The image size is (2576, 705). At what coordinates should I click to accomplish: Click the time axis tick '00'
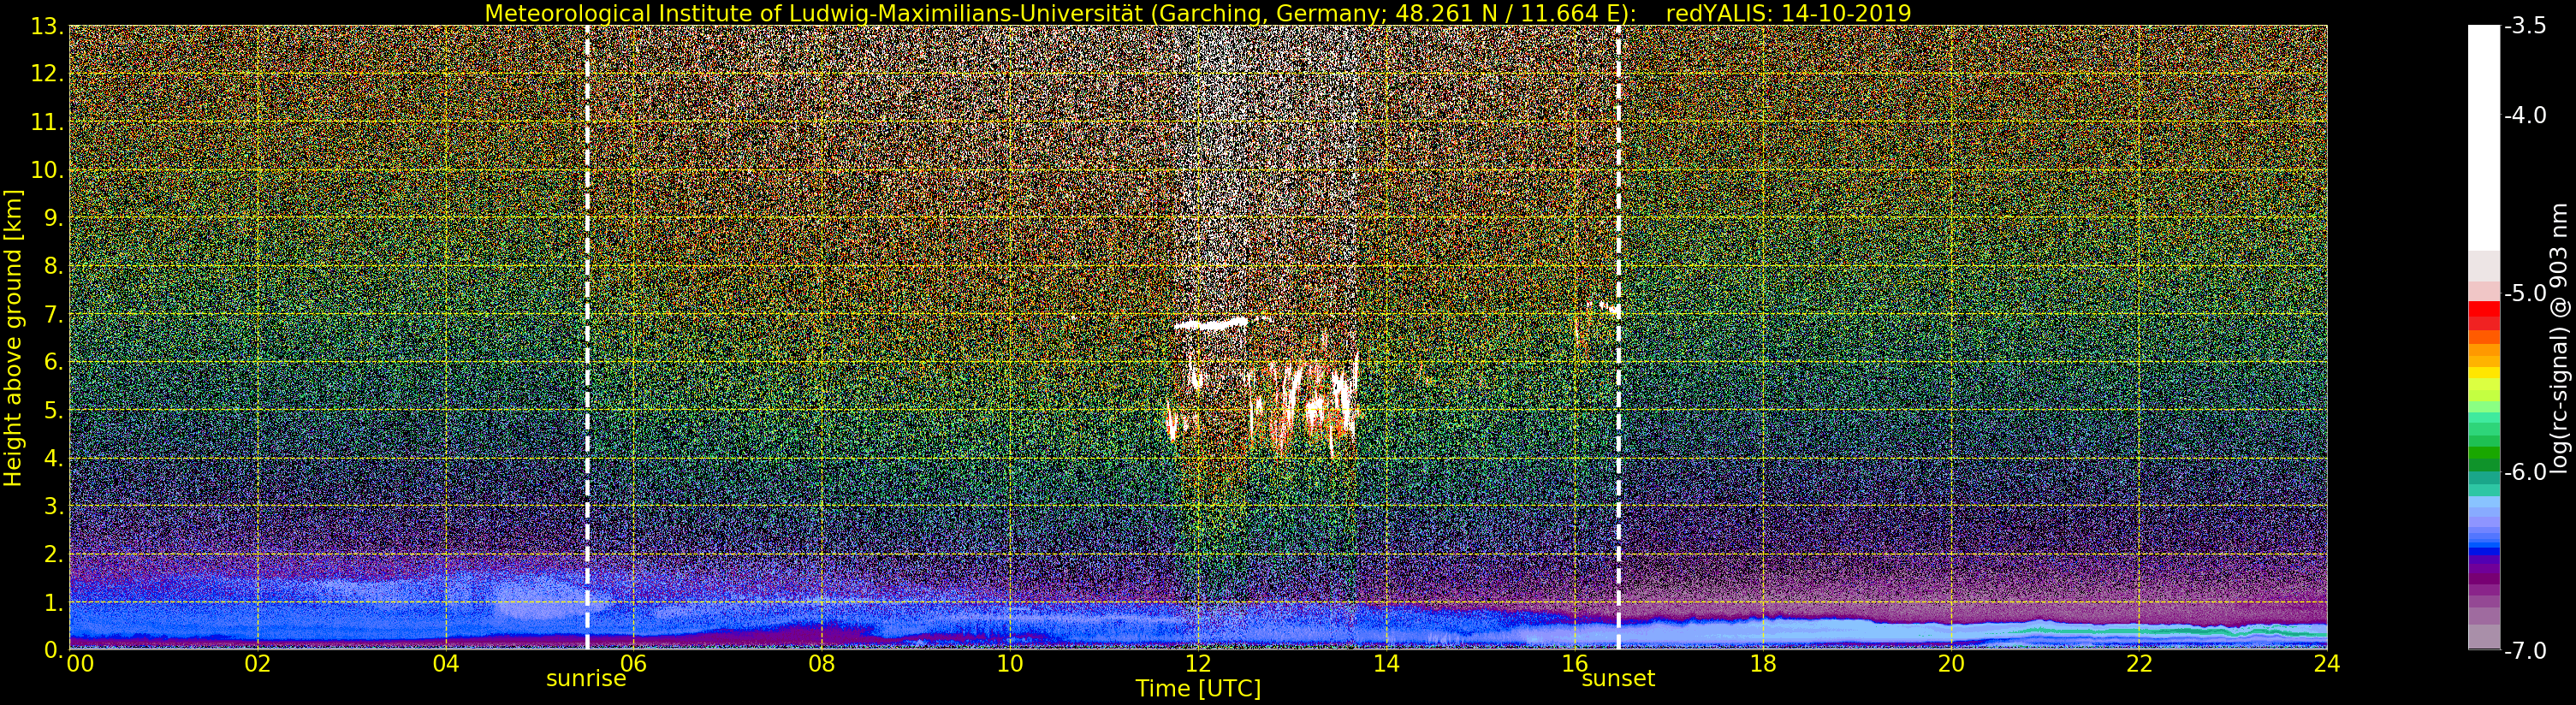coord(80,664)
